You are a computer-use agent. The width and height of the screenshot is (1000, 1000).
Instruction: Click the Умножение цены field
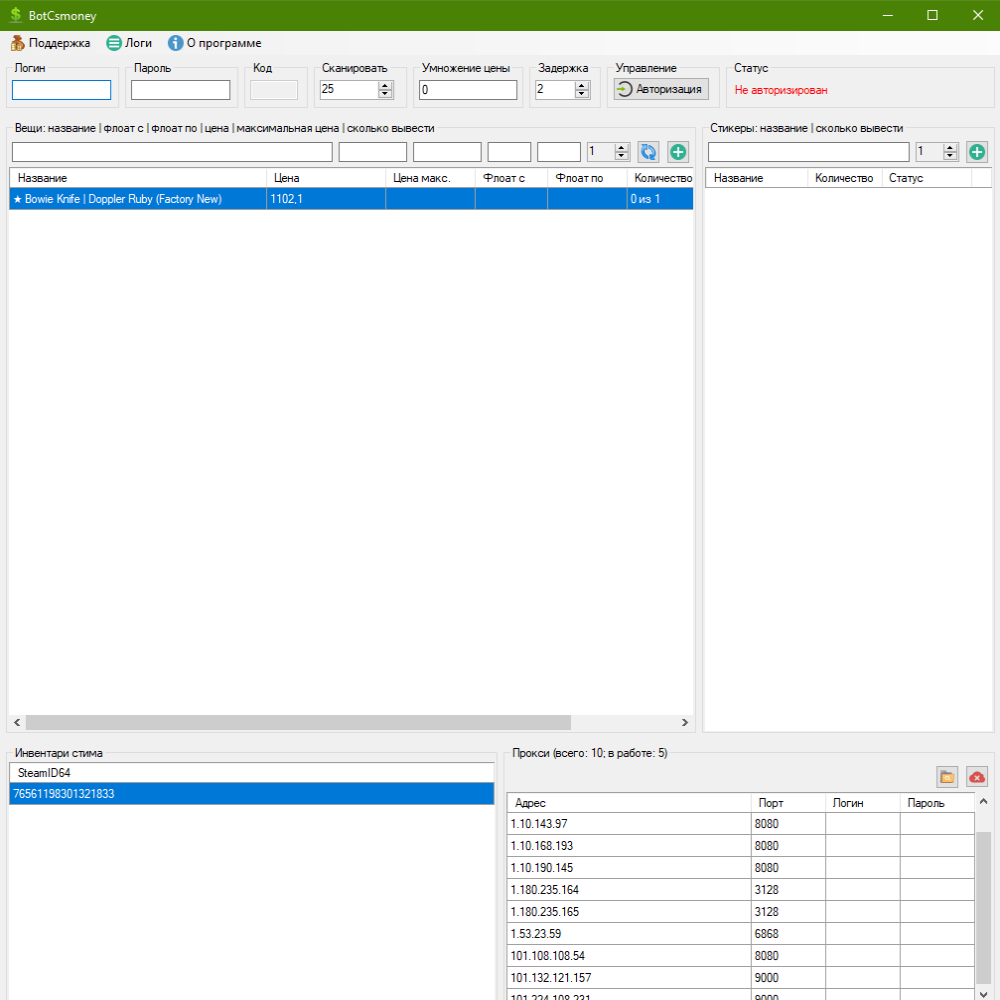[x=467, y=90]
